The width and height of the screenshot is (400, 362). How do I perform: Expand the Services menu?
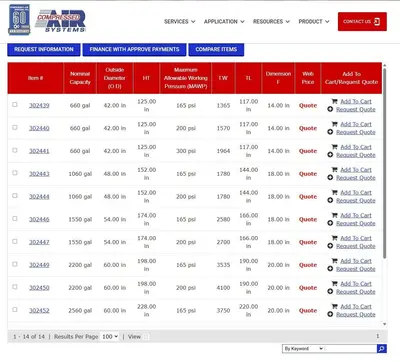point(179,21)
